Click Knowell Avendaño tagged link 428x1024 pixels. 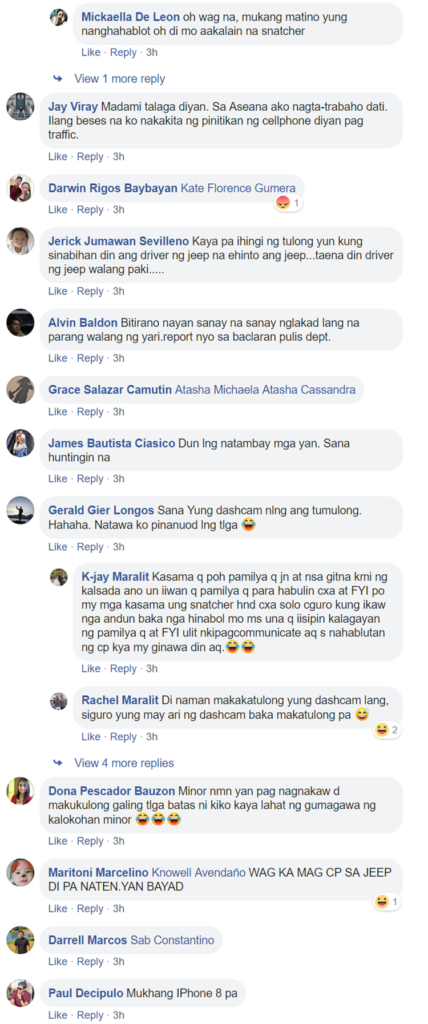pyautogui.click(x=198, y=872)
